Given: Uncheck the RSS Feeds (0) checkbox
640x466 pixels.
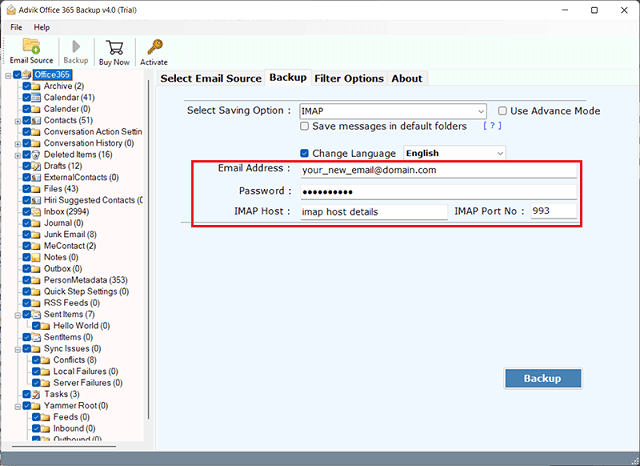Looking at the screenshot, I should pos(27,303).
